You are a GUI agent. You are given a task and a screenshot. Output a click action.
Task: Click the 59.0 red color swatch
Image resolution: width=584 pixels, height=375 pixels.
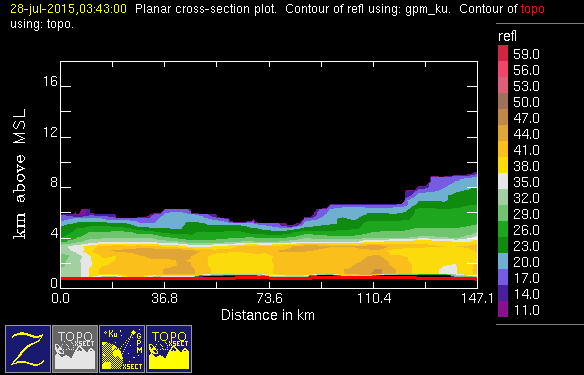tap(503, 53)
